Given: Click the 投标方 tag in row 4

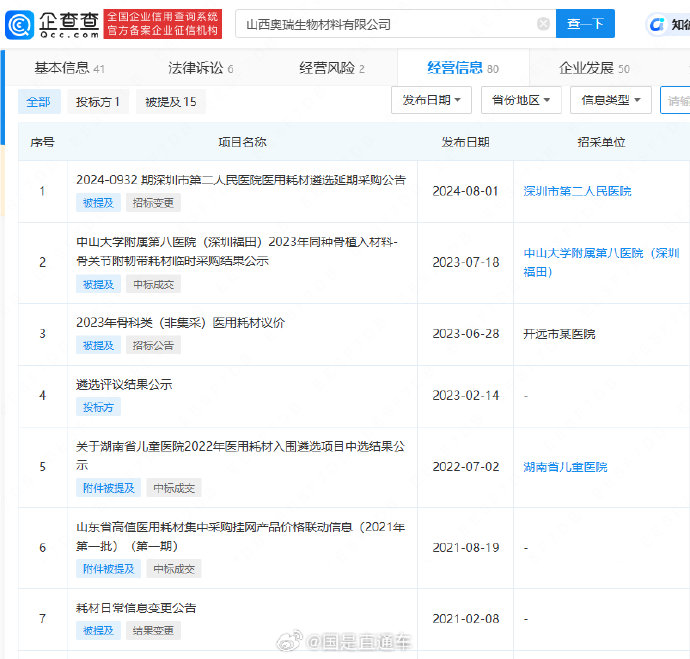Looking at the screenshot, I should click(98, 407).
